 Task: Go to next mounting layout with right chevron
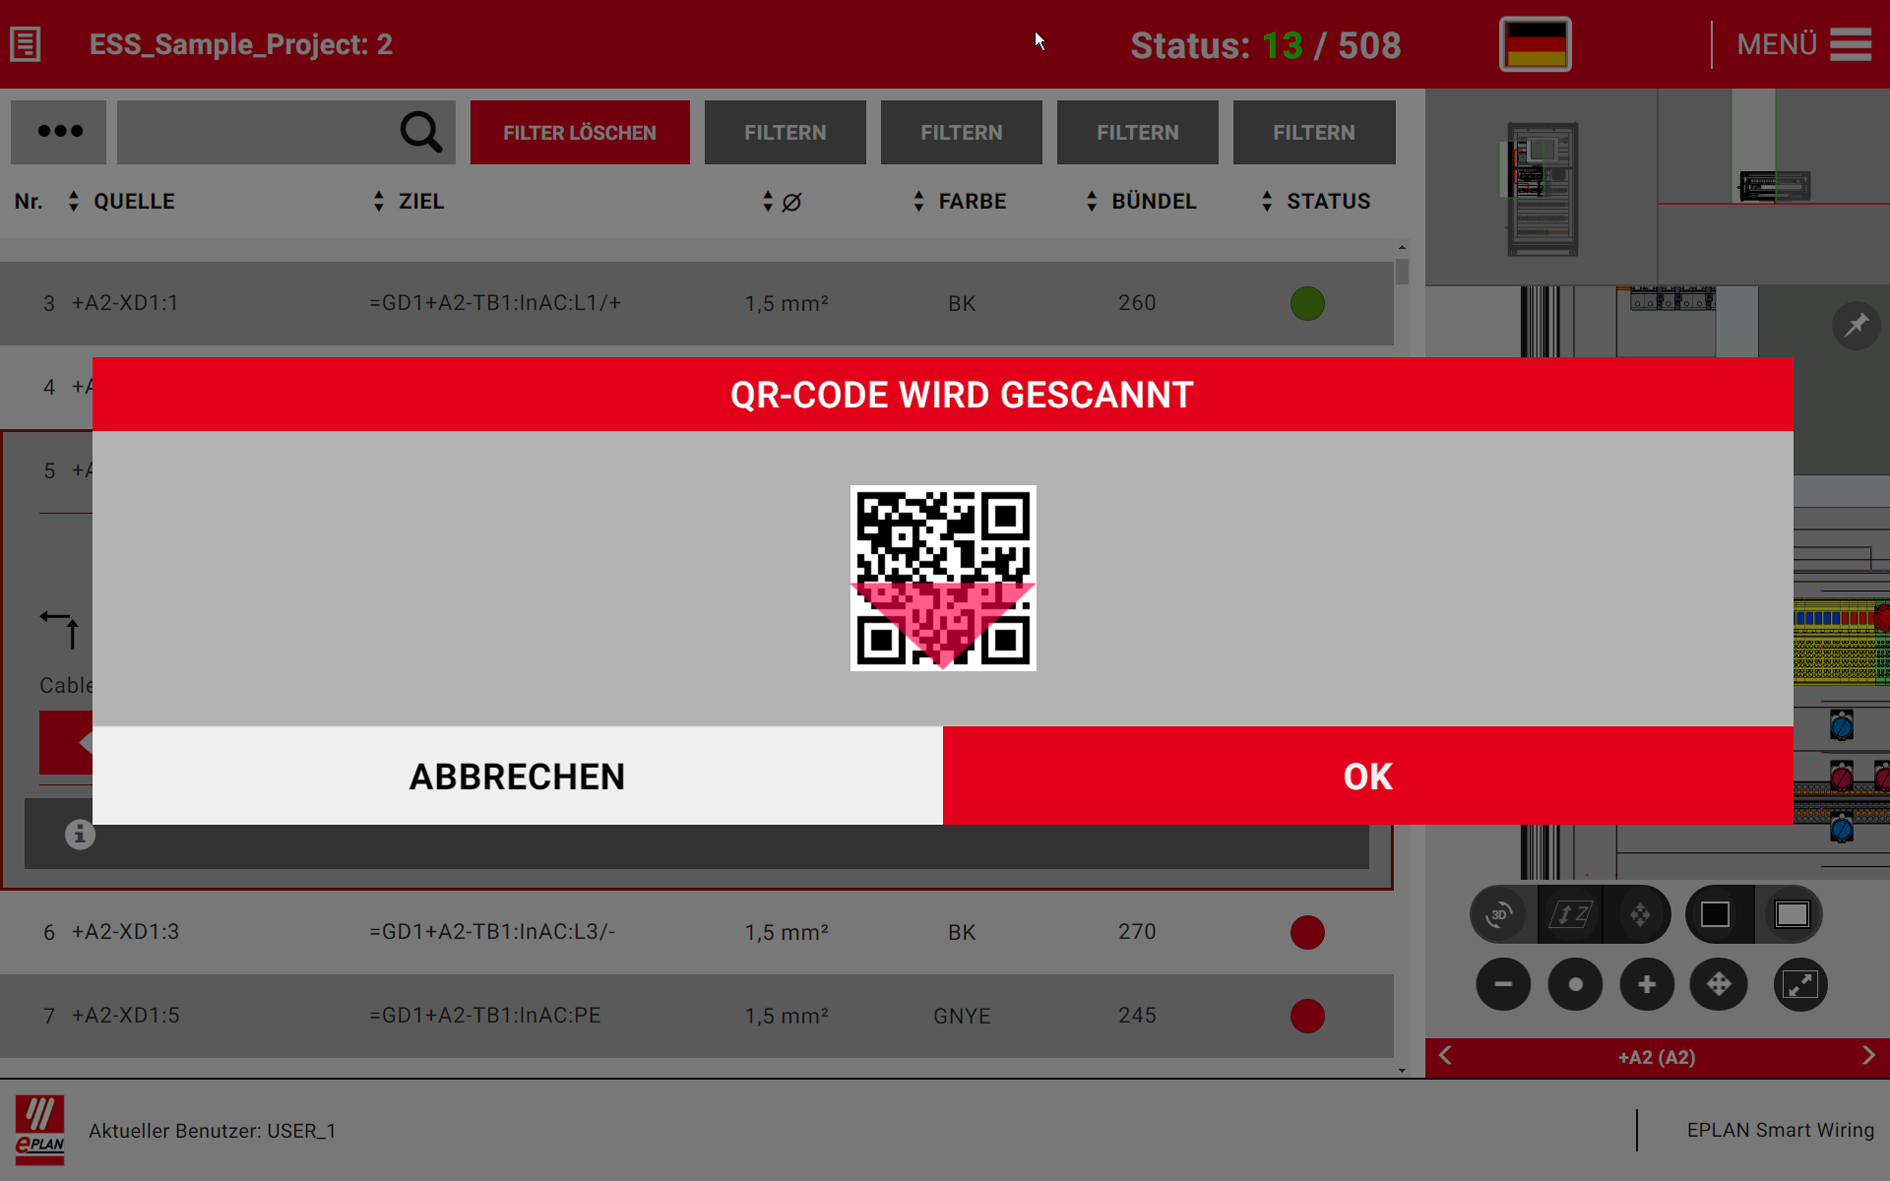coord(1868,1056)
